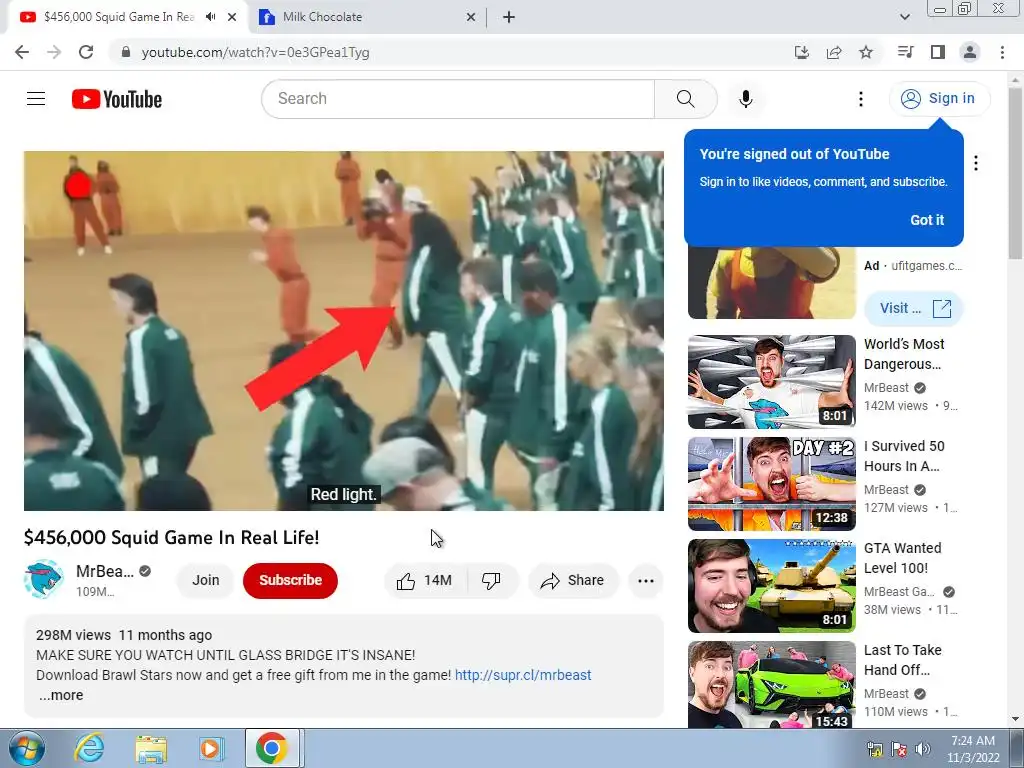The image size is (1024, 768).
Task: Start voice search with microphone icon
Action: [745, 99]
